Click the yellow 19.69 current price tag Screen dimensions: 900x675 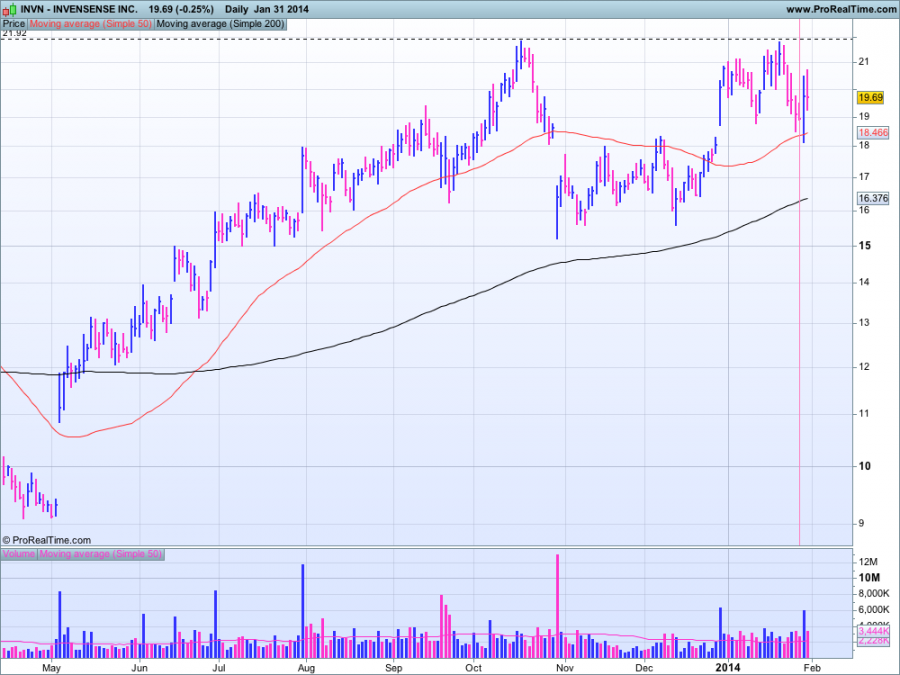(870, 98)
